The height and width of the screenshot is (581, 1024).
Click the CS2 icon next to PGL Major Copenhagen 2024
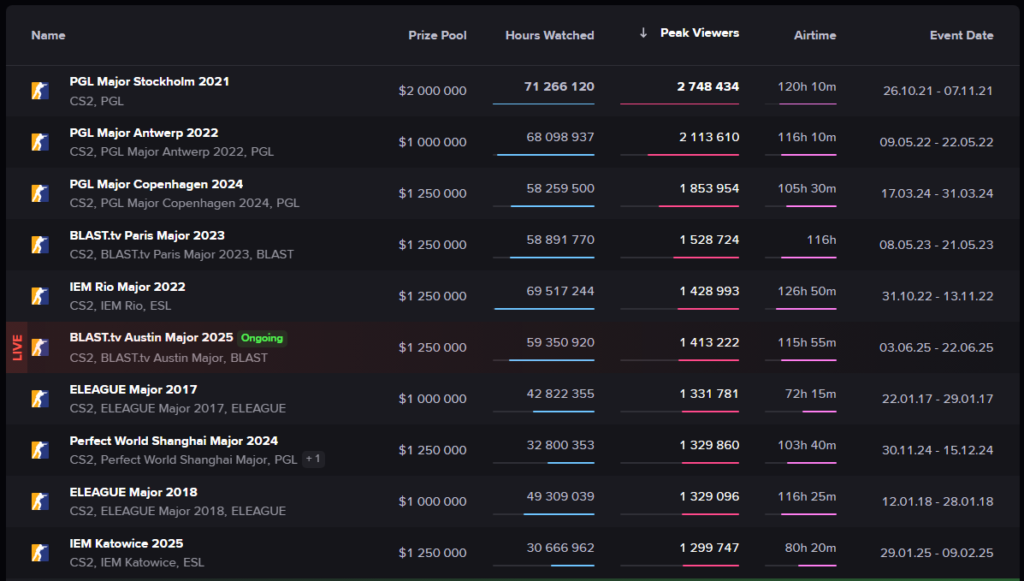pos(40,193)
